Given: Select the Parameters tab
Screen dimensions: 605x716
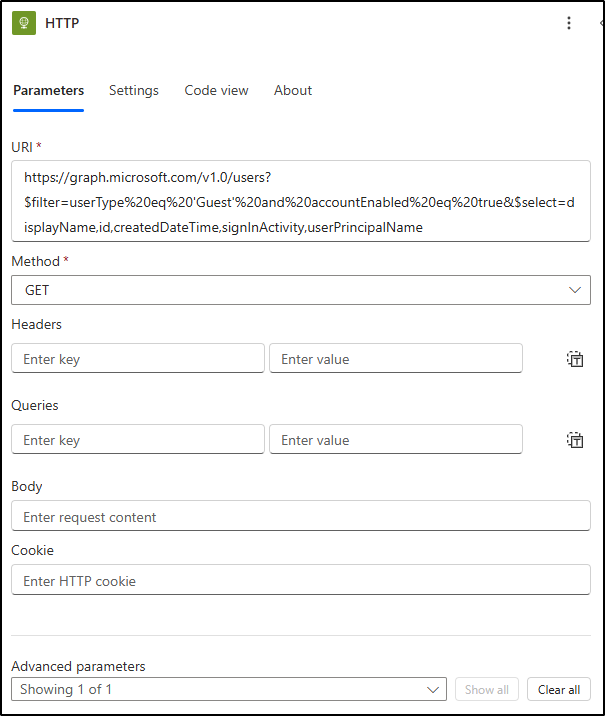Looking at the screenshot, I should (48, 90).
